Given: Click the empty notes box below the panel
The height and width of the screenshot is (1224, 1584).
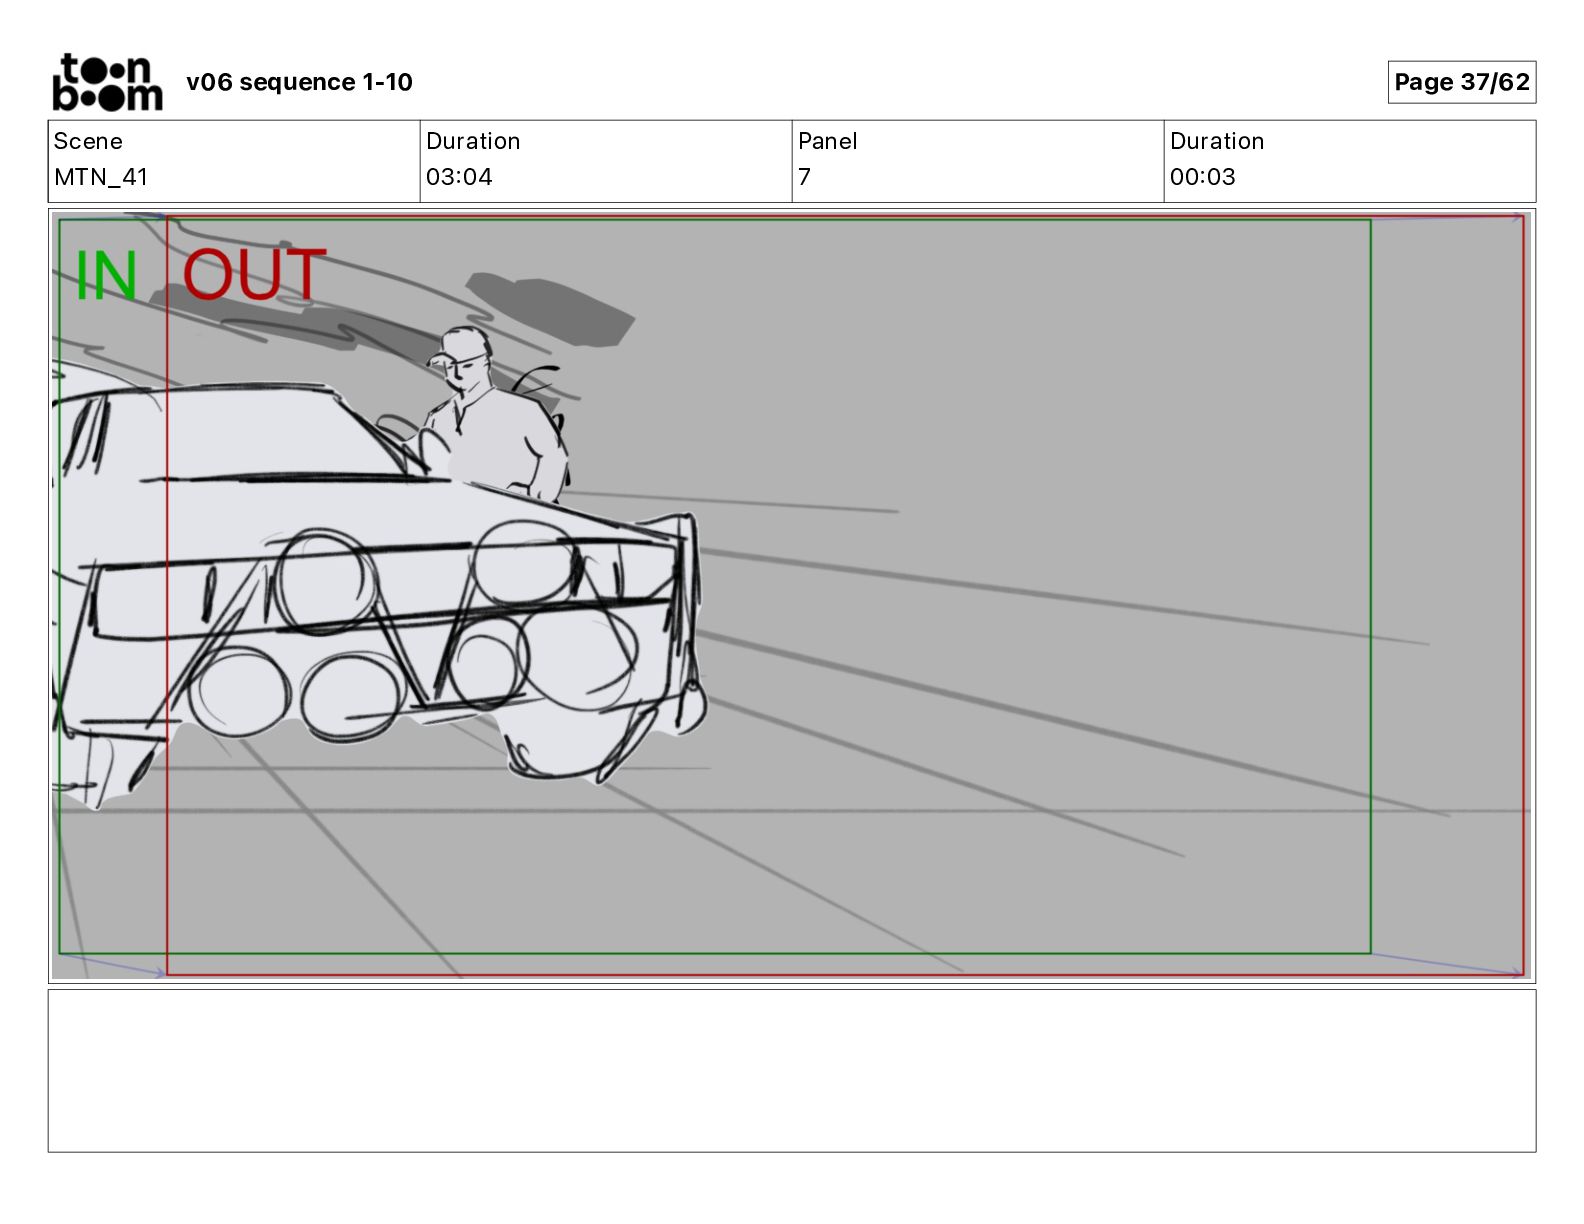Looking at the screenshot, I should (791, 1070).
